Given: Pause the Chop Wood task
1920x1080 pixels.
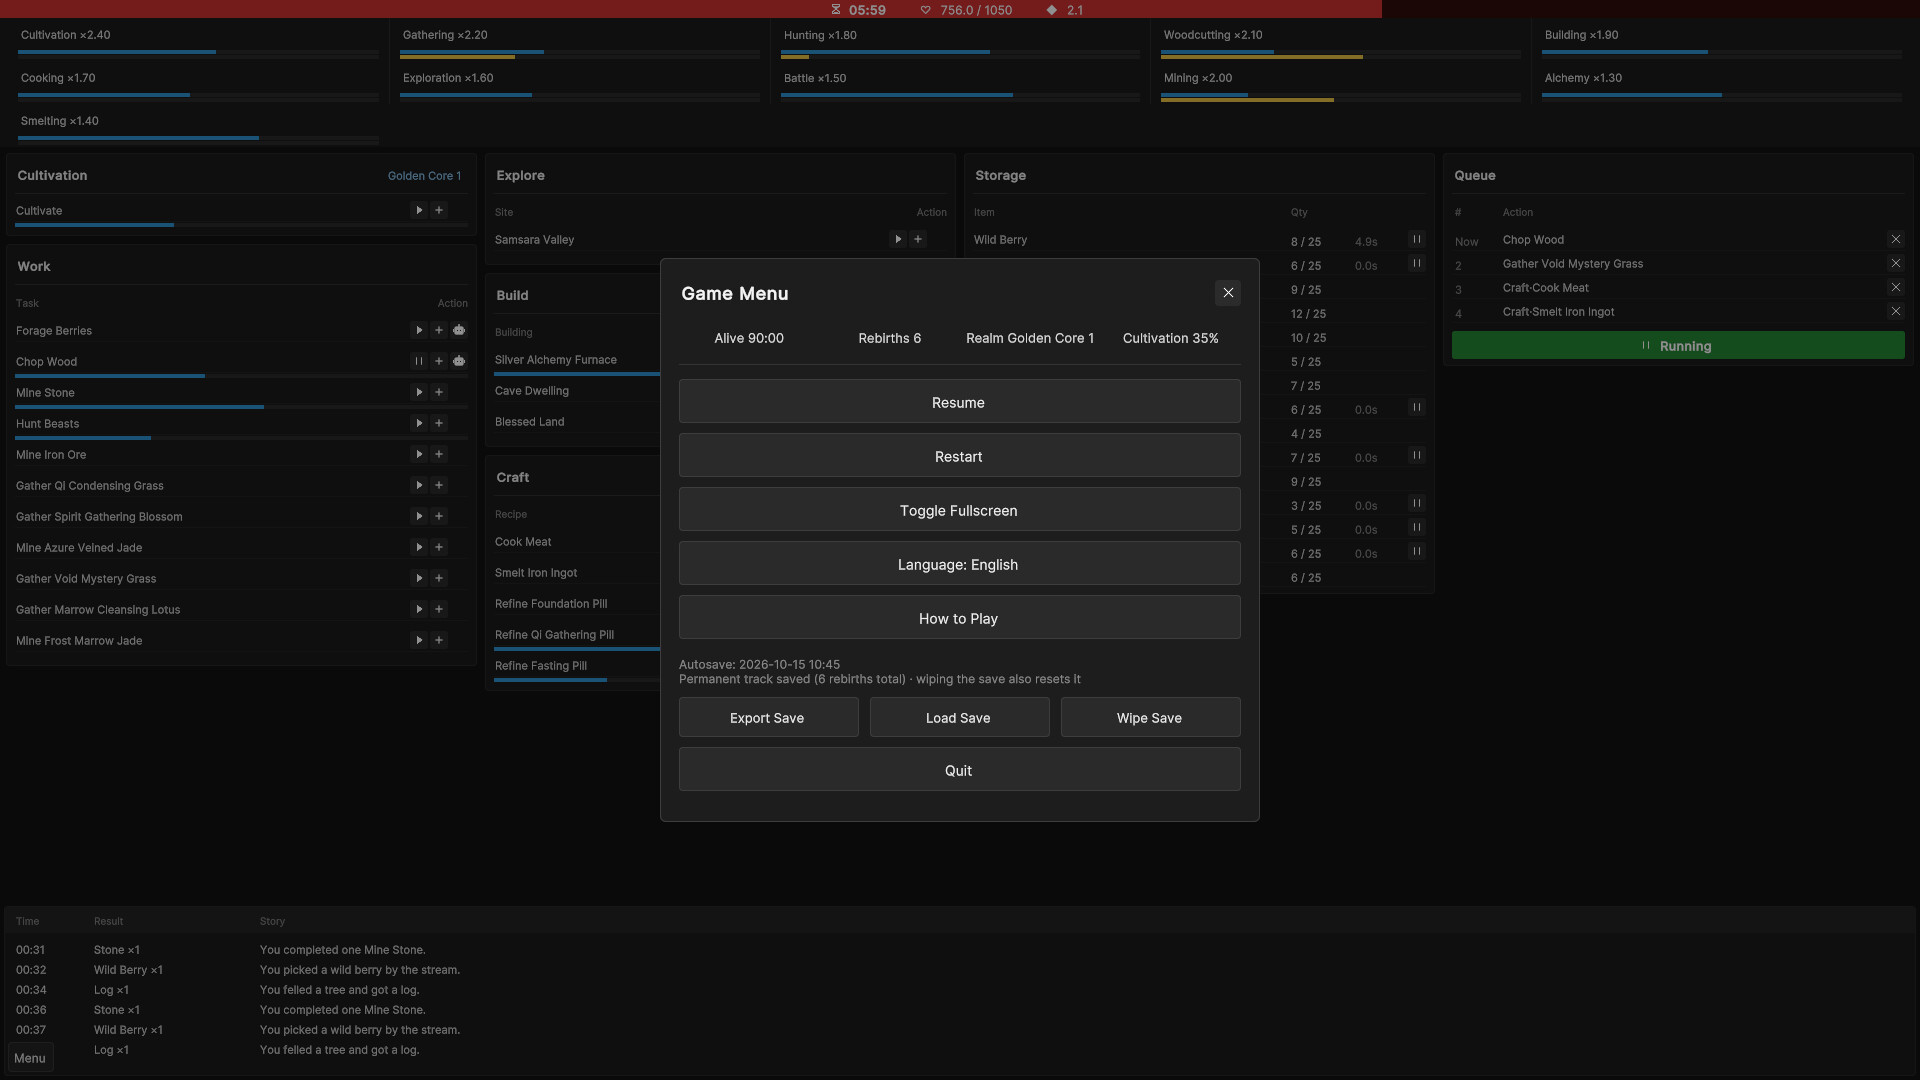Looking at the screenshot, I should pyautogui.click(x=419, y=361).
